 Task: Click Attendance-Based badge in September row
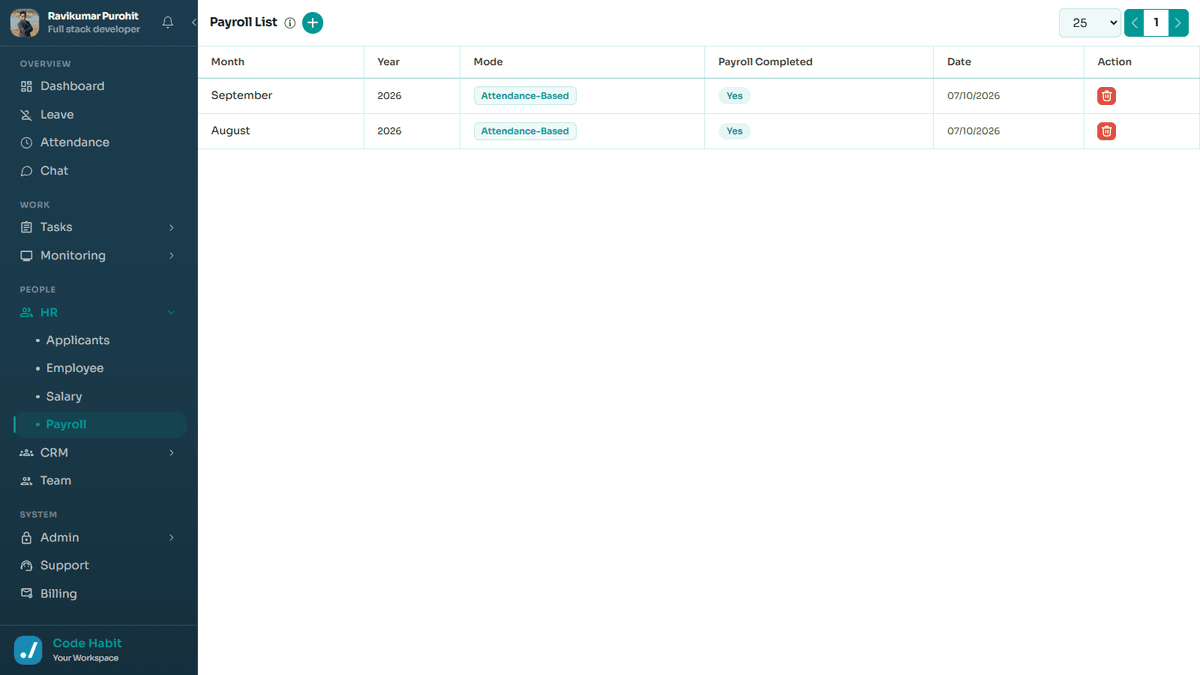pos(525,96)
